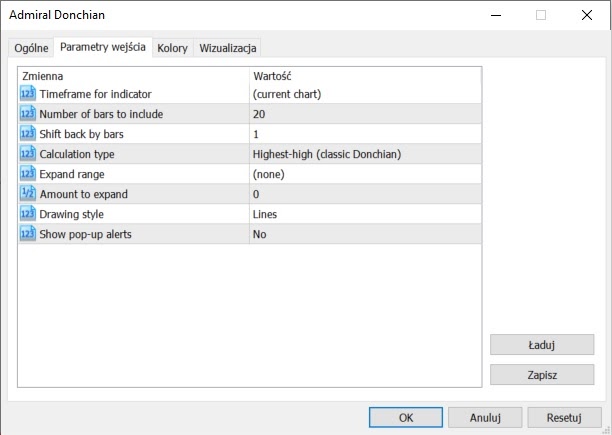The width and height of the screenshot is (612, 435).
Task: Select the Number of bars to include label
Action: [x=101, y=114]
